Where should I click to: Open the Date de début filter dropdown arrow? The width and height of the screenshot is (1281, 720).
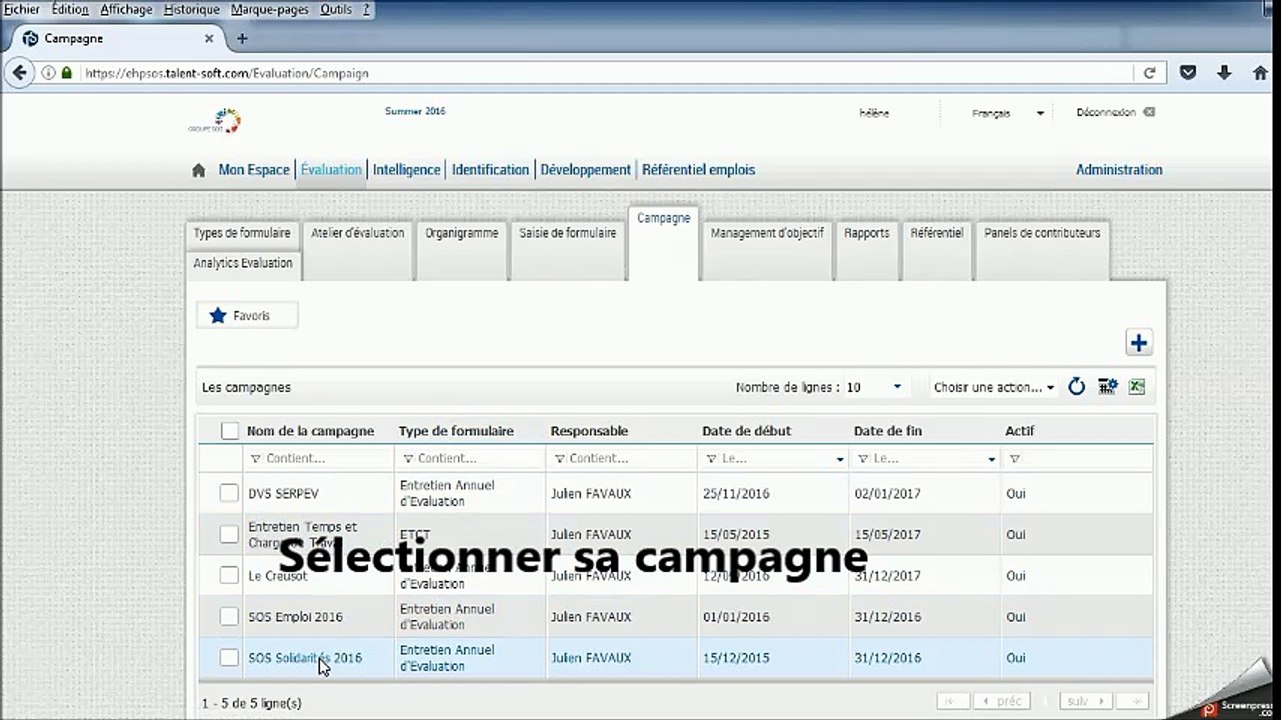pos(840,460)
